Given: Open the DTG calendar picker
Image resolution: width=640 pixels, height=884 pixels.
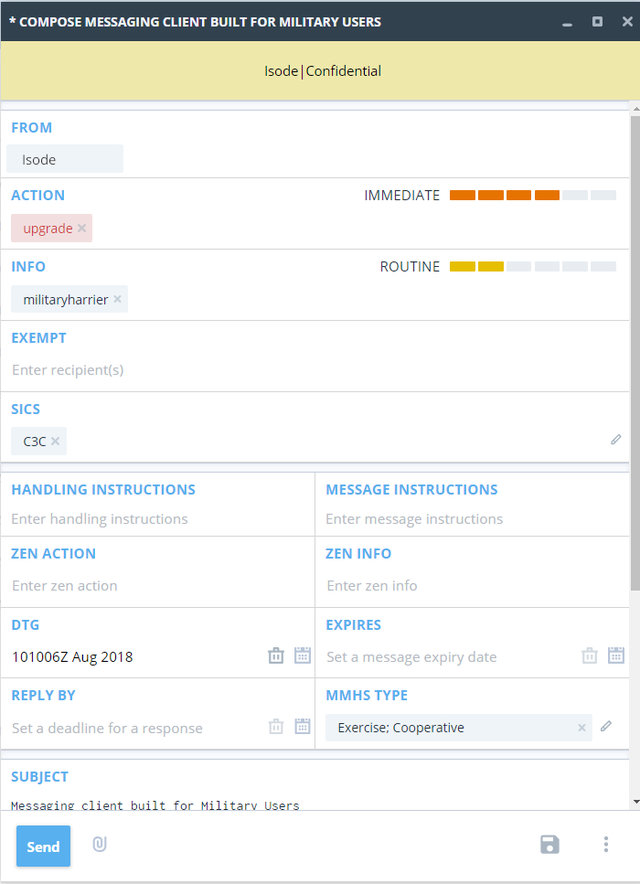Looking at the screenshot, I should pyautogui.click(x=303, y=656).
